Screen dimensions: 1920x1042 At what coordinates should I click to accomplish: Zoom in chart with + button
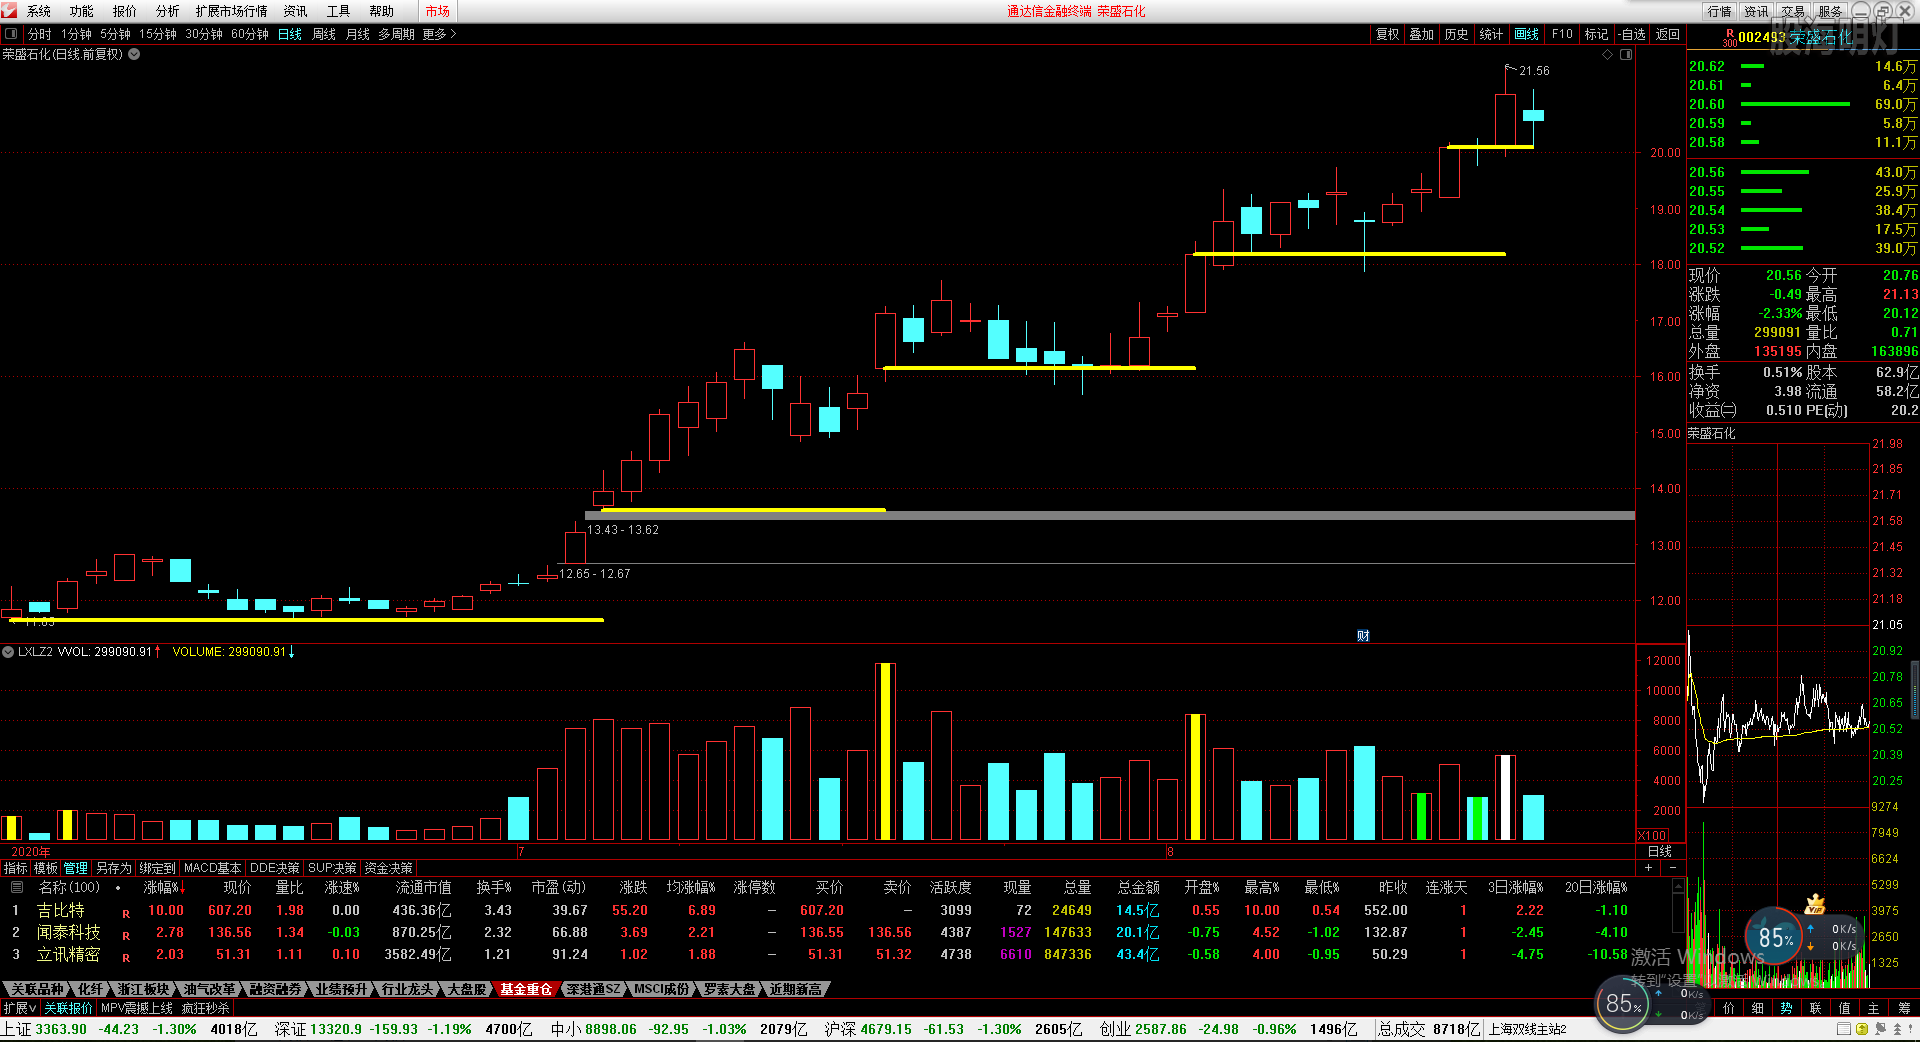coord(1648,867)
